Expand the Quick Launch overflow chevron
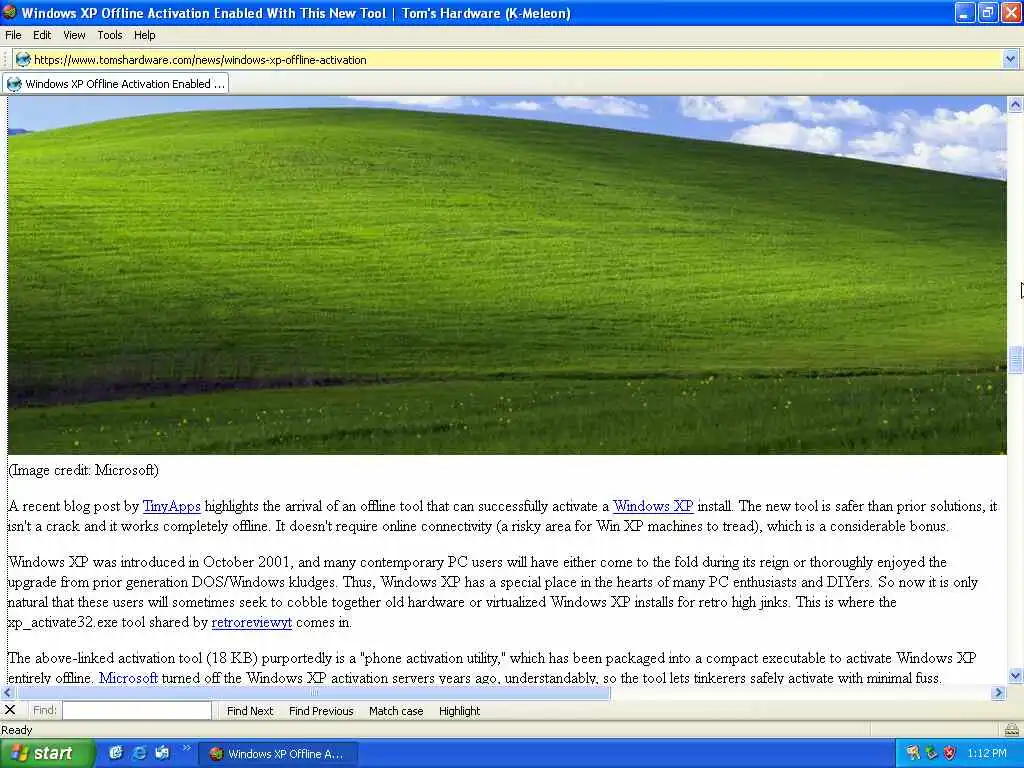The width and height of the screenshot is (1024, 768). 186,748
